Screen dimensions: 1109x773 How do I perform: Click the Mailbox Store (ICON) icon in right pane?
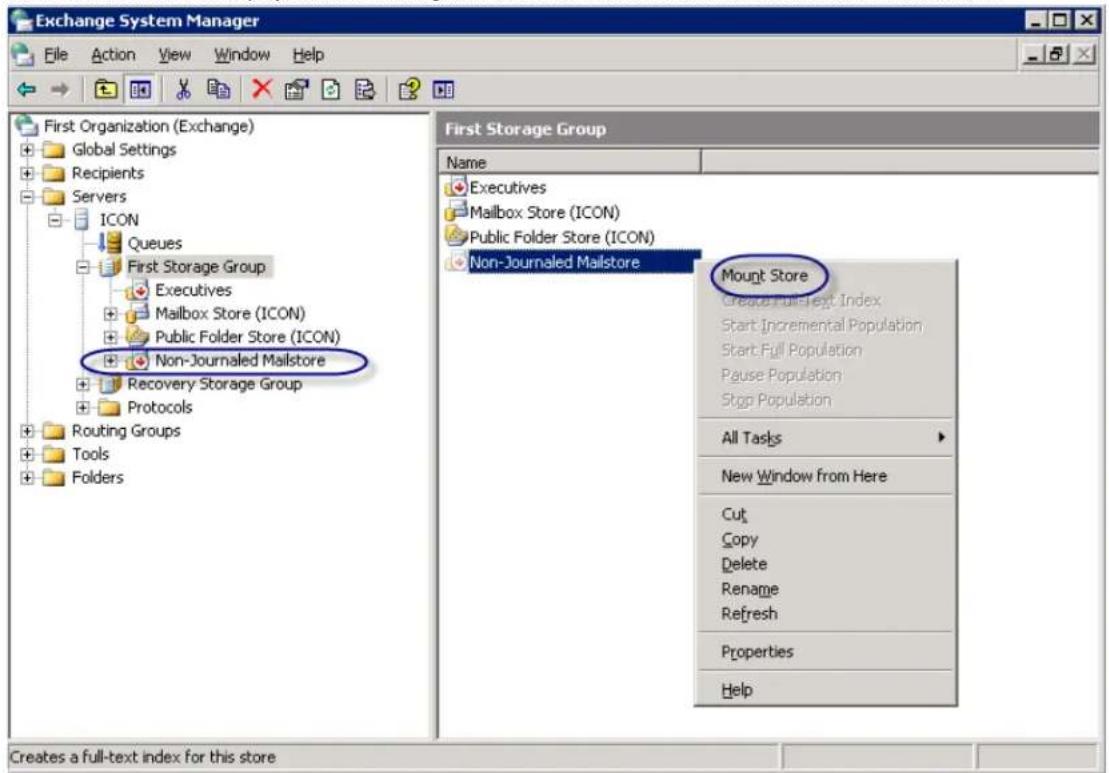(x=456, y=211)
